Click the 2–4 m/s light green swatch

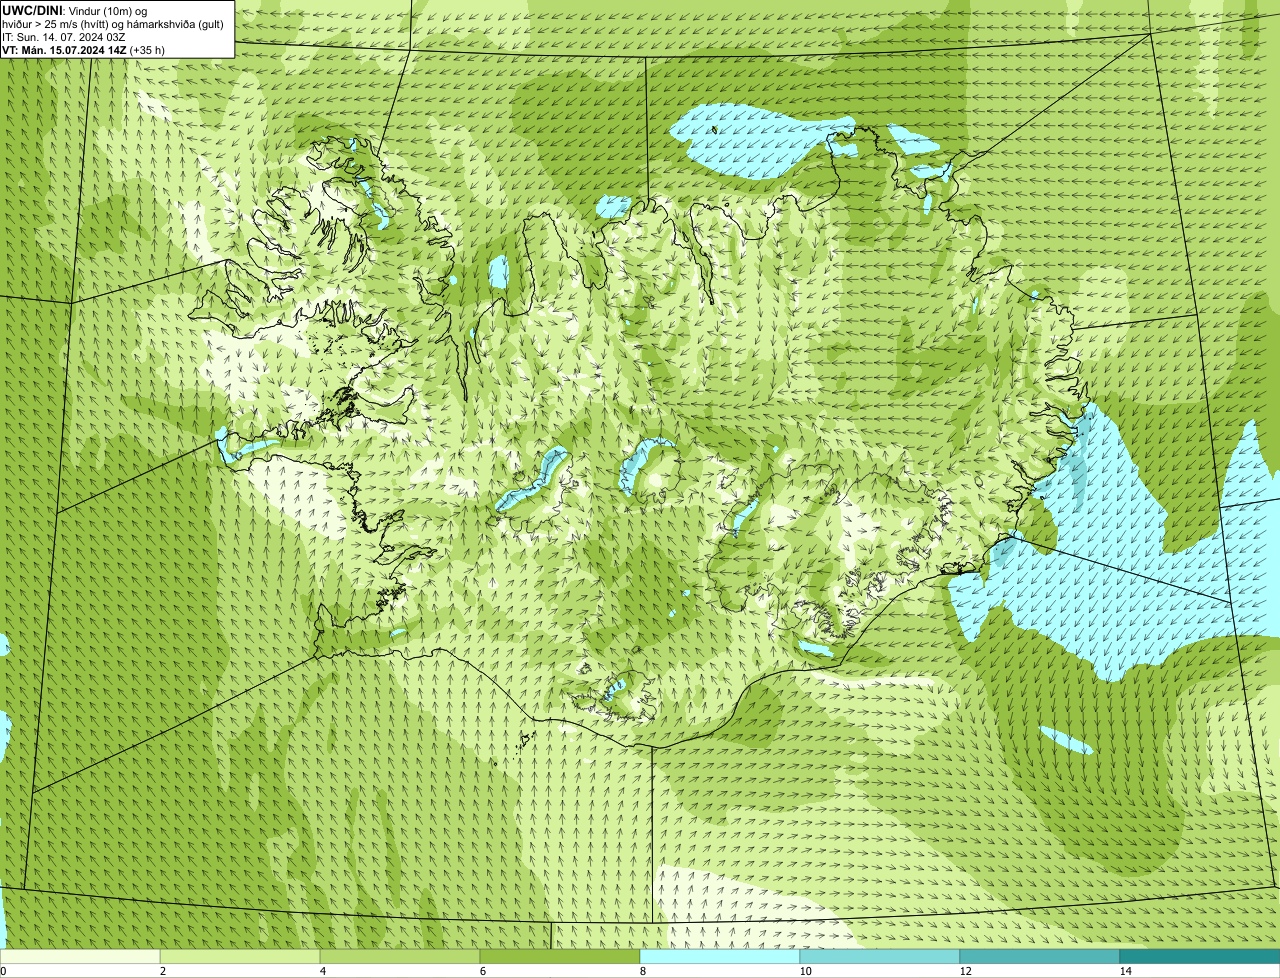[240, 956]
